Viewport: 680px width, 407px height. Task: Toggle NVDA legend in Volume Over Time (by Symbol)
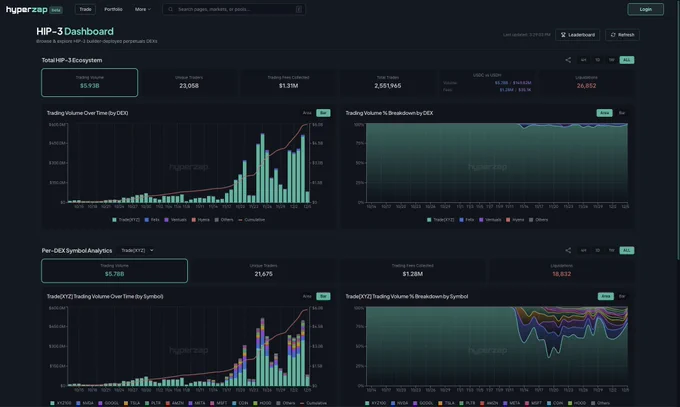pos(85,403)
